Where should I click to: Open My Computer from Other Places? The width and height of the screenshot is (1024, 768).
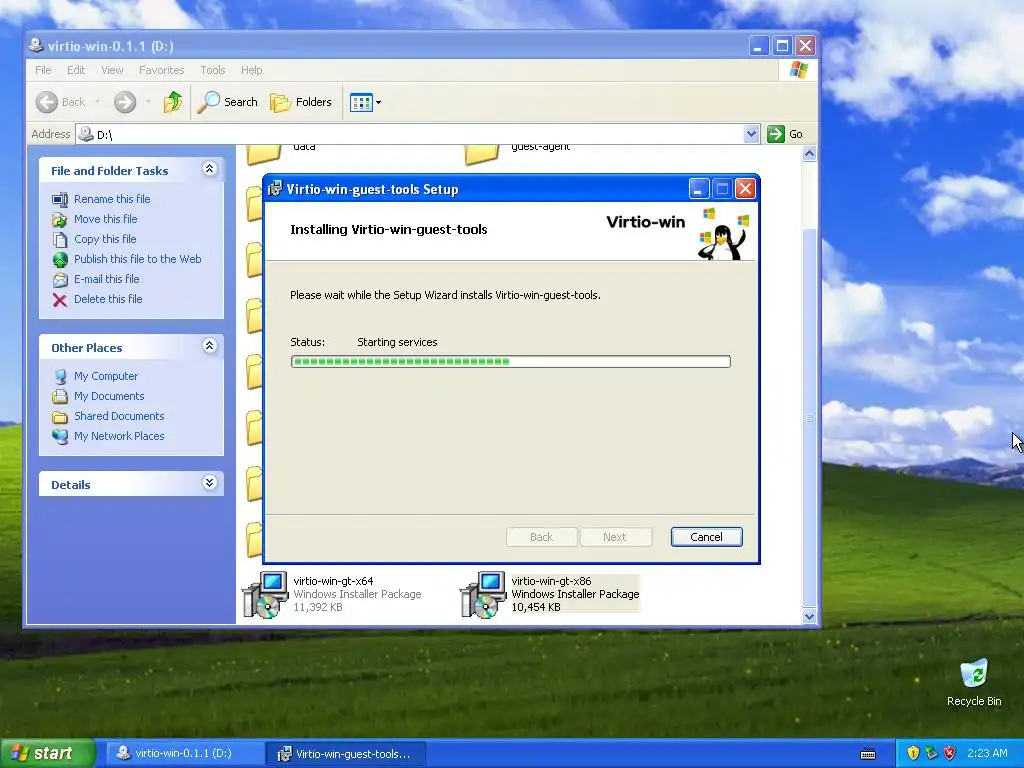[x=106, y=376]
